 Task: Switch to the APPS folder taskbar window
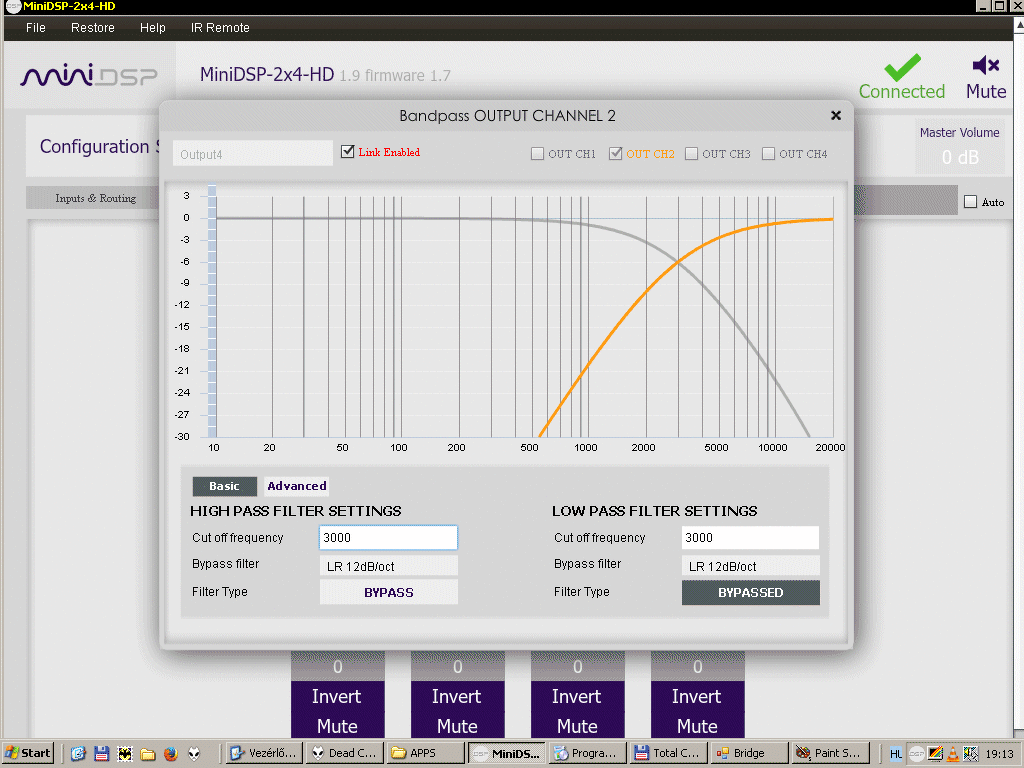(424, 753)
